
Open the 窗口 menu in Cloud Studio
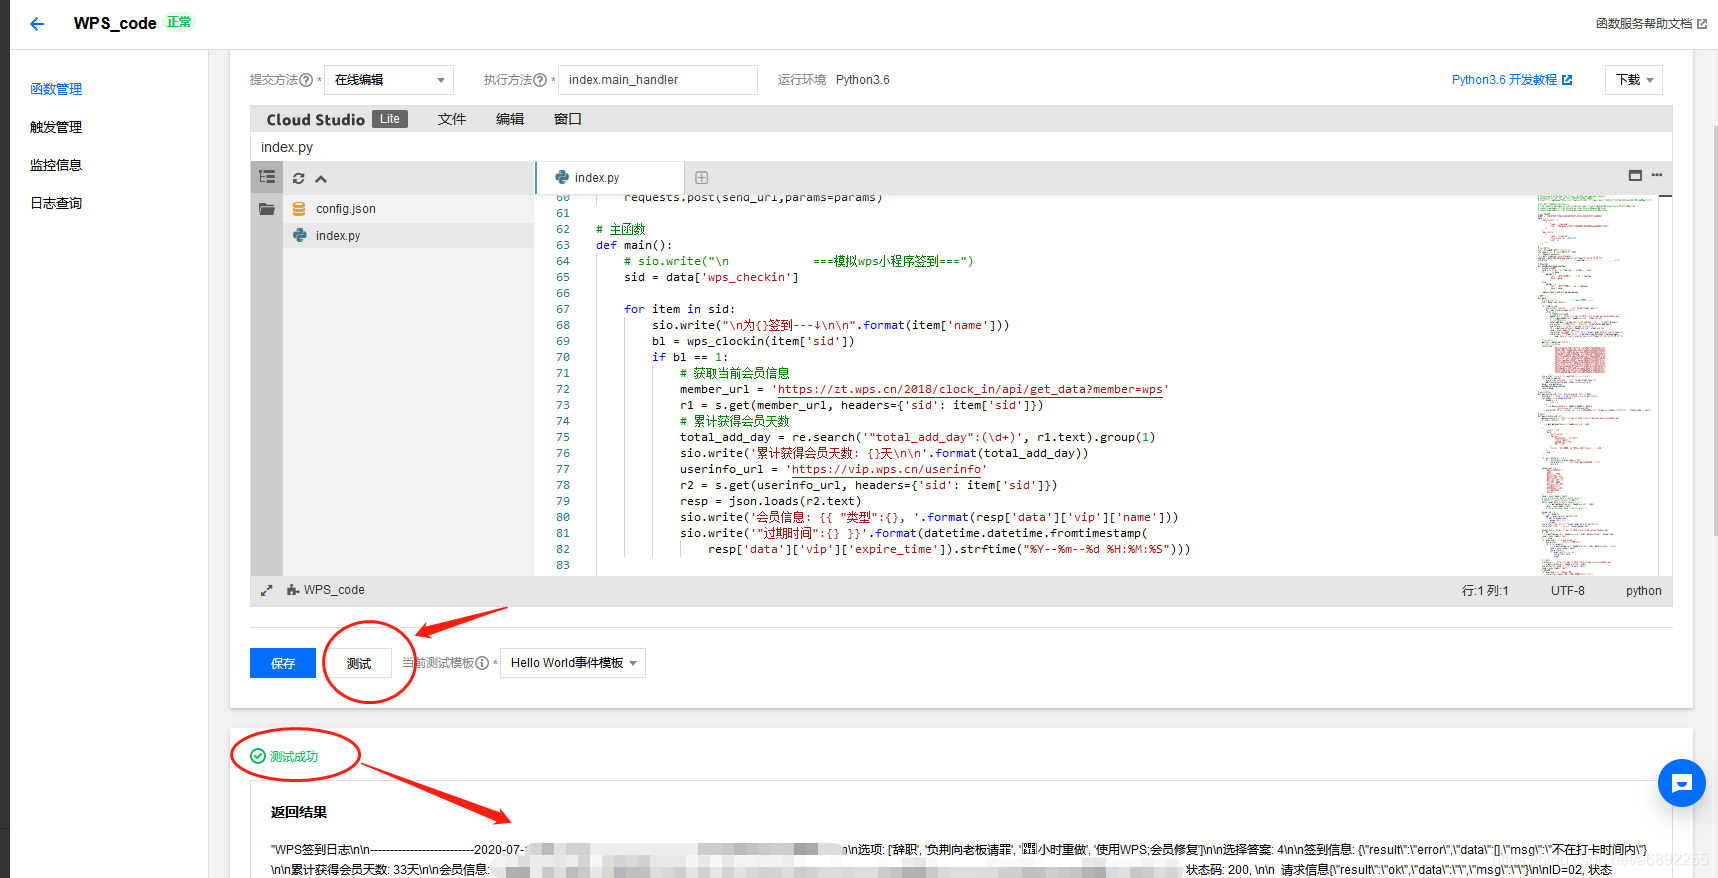pyautogui.click(x=568, y=119)
